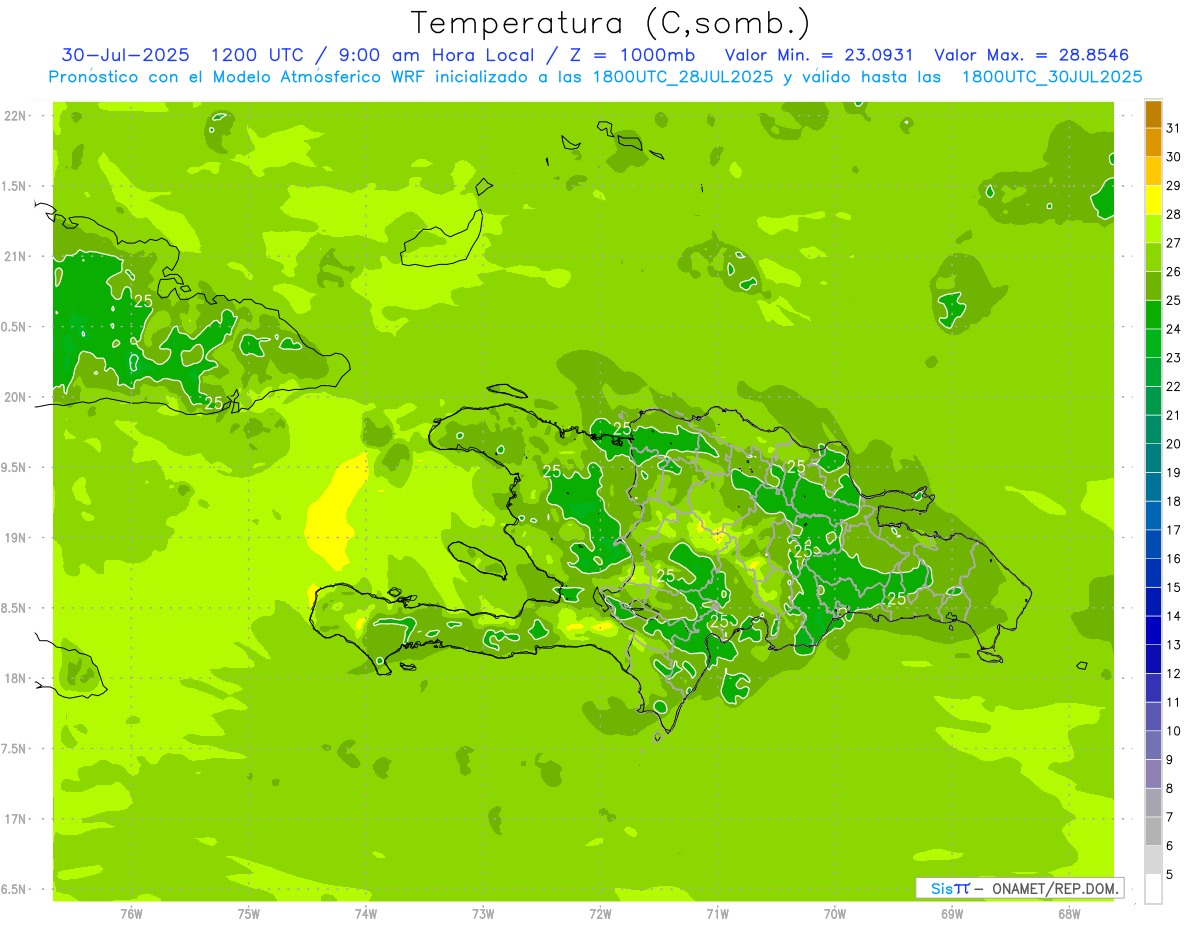Select the gray swatch between 7 and 8
The height and width of the screenshot is (927, 1200).
click(1153, 803)
